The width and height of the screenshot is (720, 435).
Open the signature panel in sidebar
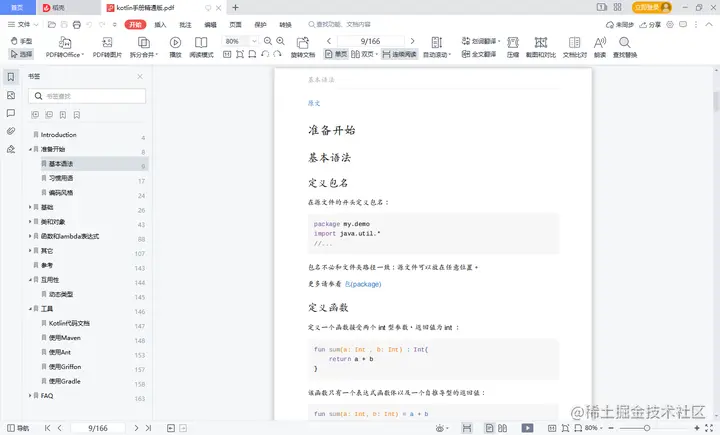pyautogui.click(x=11, y=149)
